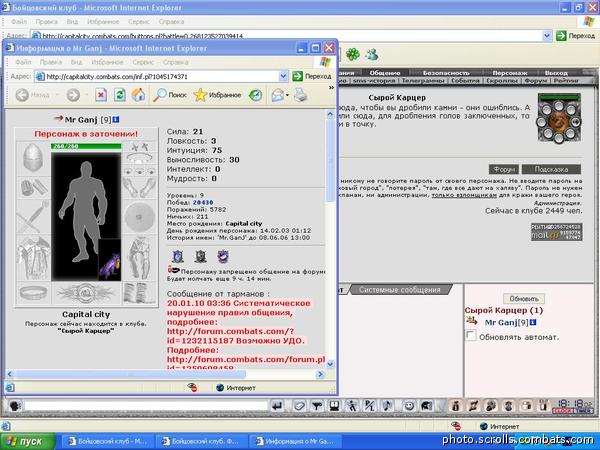Viewport: 600px width, 450px height.
Task: Click the horizontal scrollbar right arrow in profile
Action: point(320,374)
